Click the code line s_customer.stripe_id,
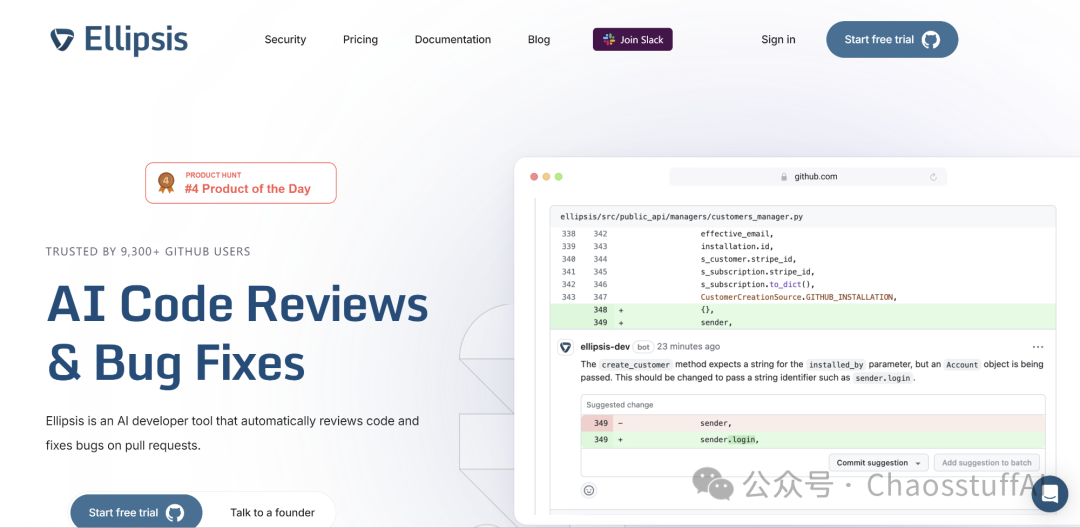 click(x=748, y=259)
